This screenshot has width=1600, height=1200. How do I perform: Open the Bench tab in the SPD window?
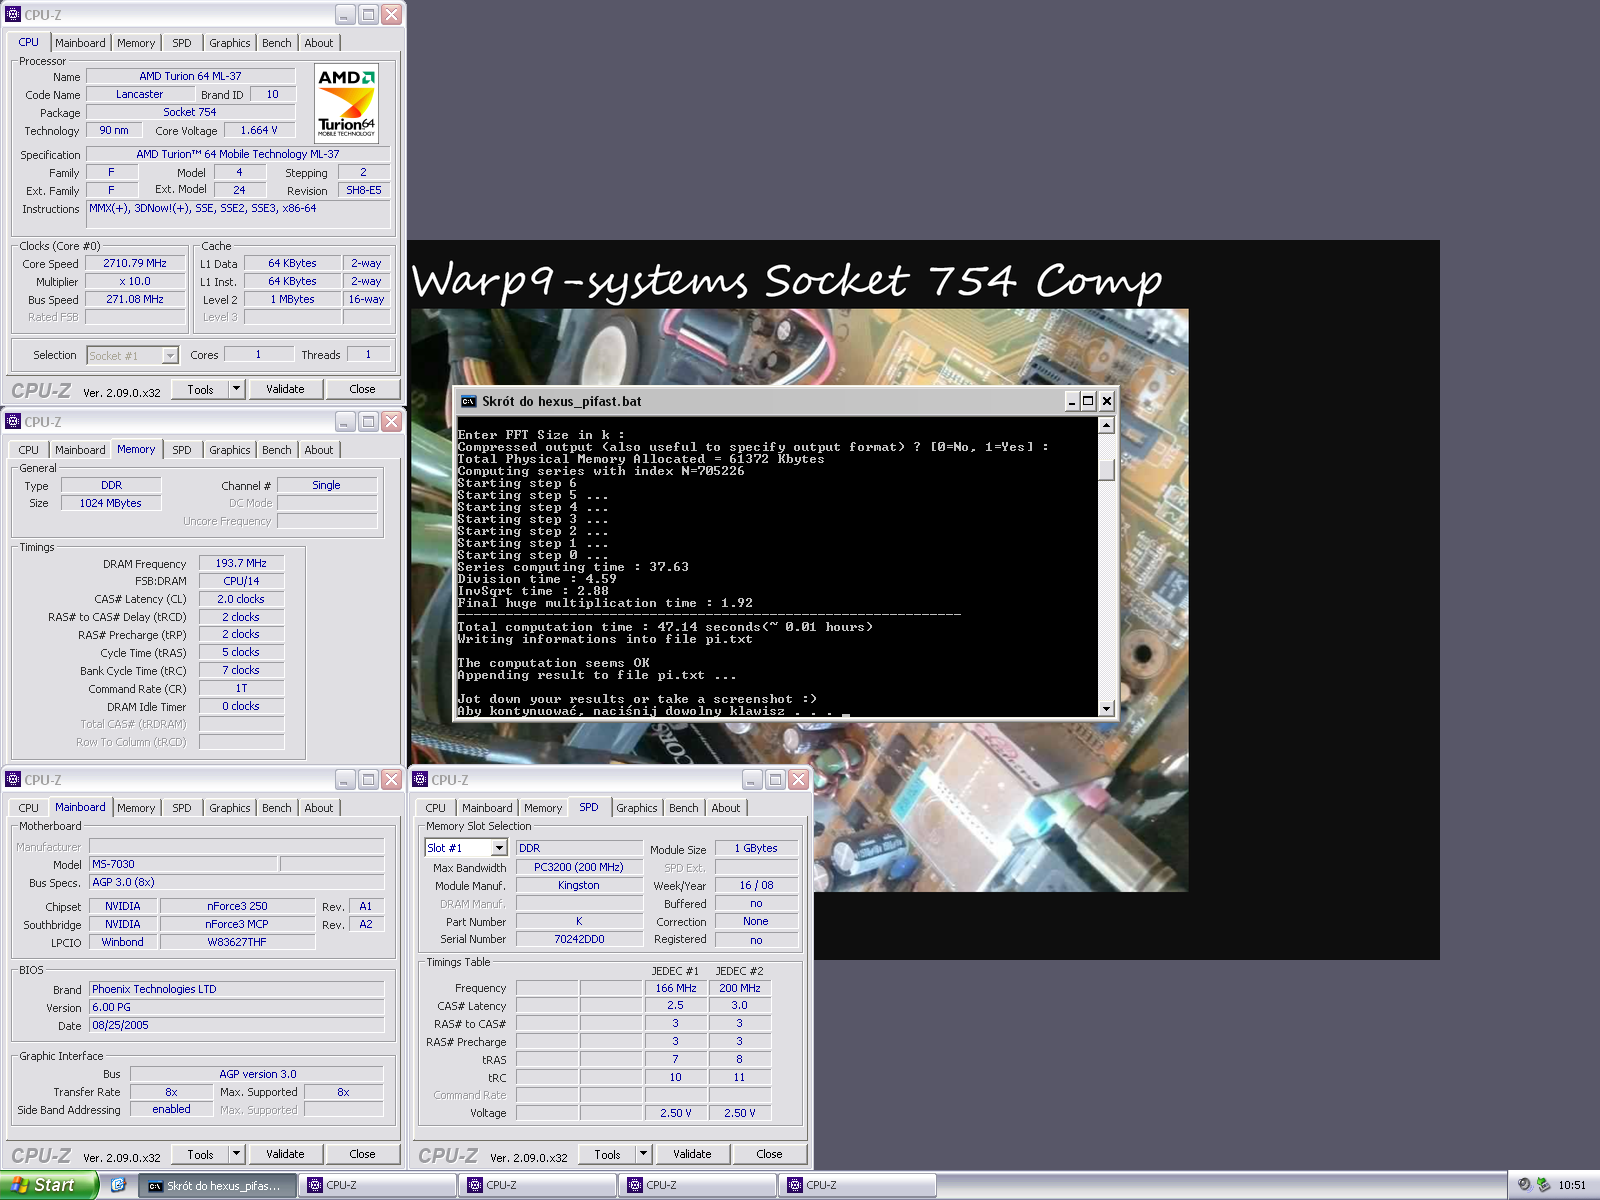[x=684, y=808]
